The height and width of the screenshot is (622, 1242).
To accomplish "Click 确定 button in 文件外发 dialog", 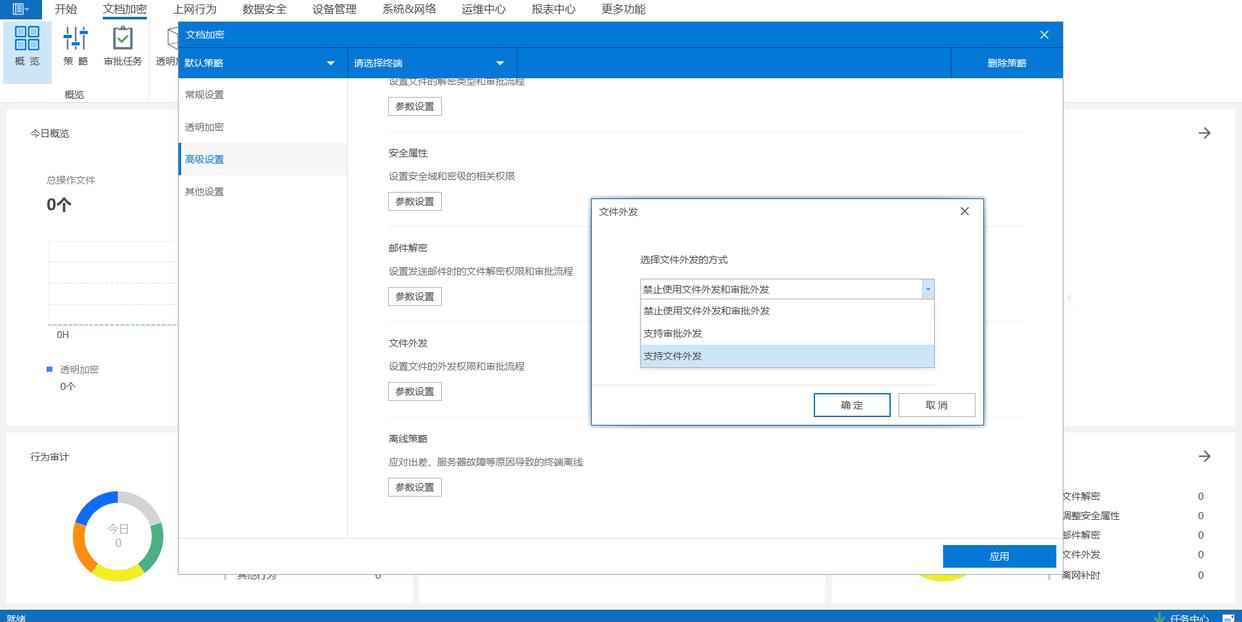I will 852,405.
